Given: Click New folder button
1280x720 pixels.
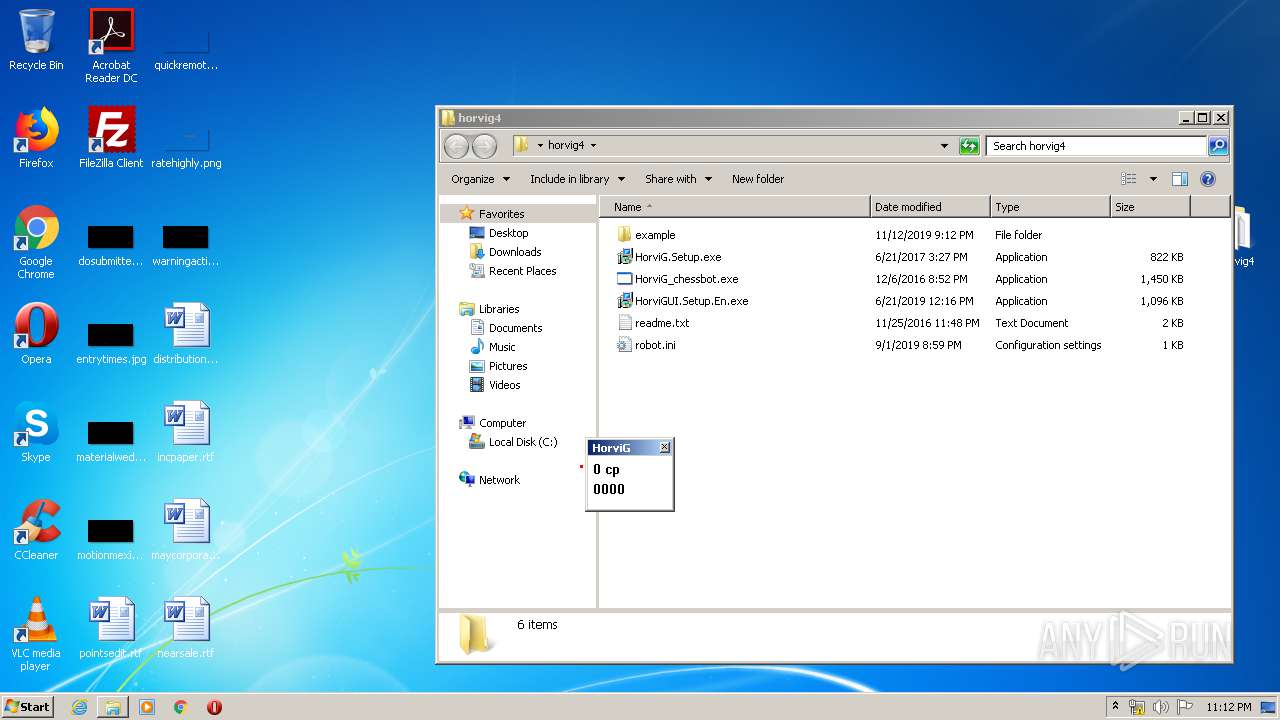Looking at the screenshot, I should coord(758,179).
